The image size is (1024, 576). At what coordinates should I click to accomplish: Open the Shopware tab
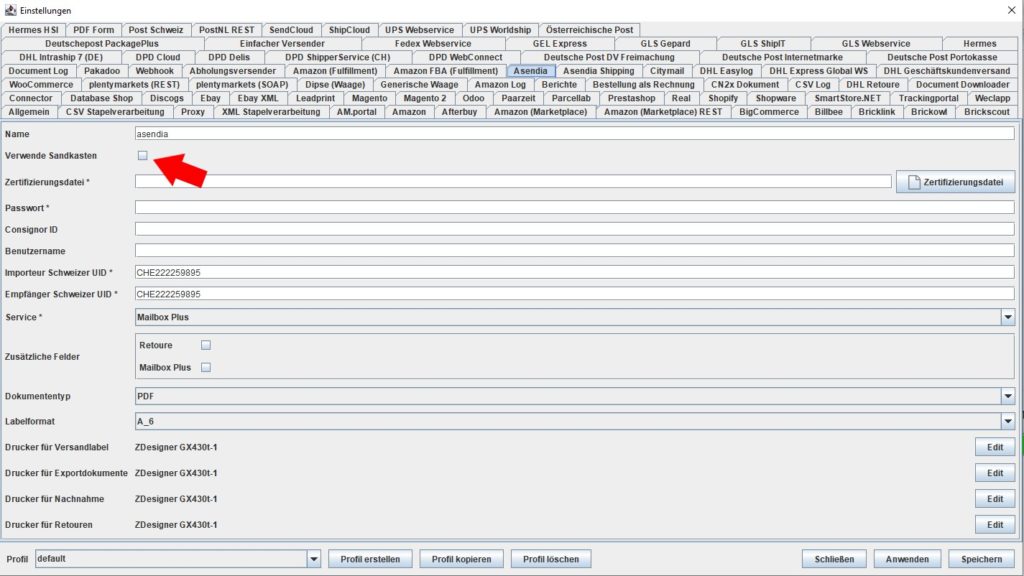[776, 99]
